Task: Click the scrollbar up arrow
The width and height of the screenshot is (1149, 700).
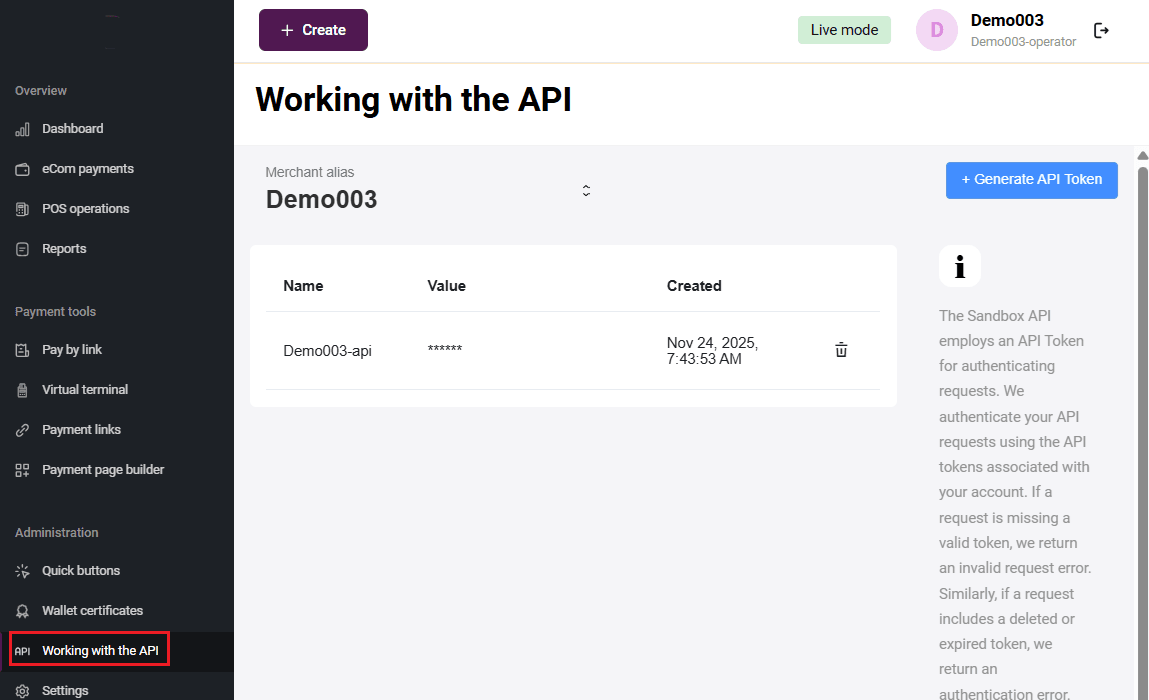Action: tap(1142, 155)
